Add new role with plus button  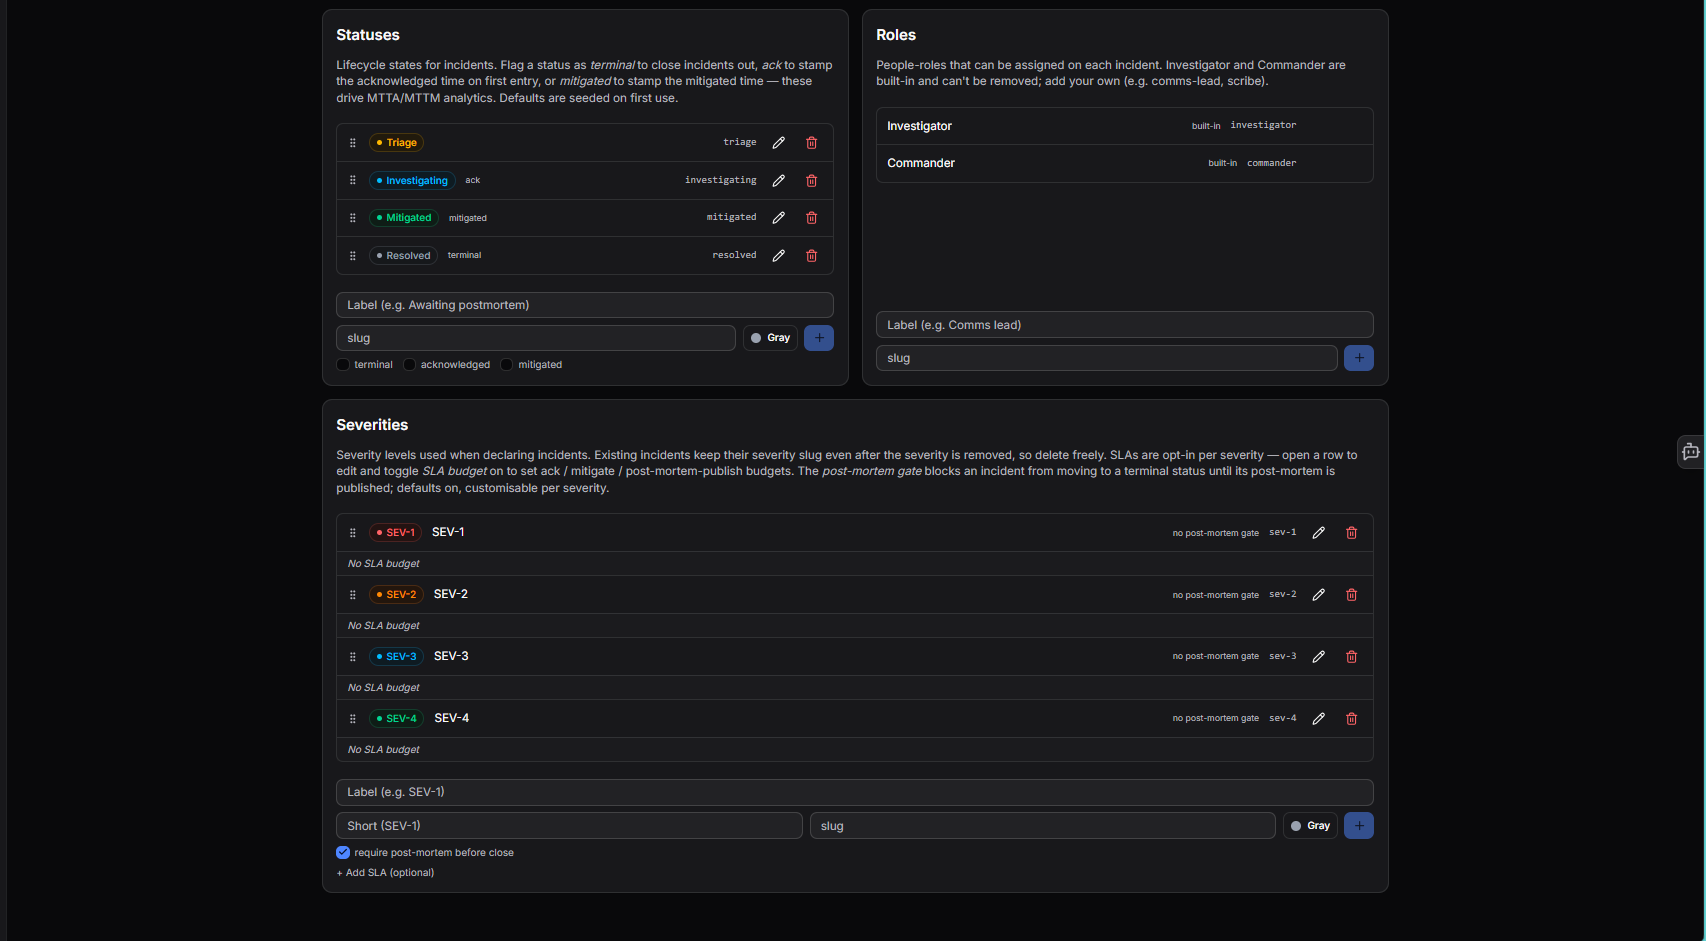[x=1359, y=358]
